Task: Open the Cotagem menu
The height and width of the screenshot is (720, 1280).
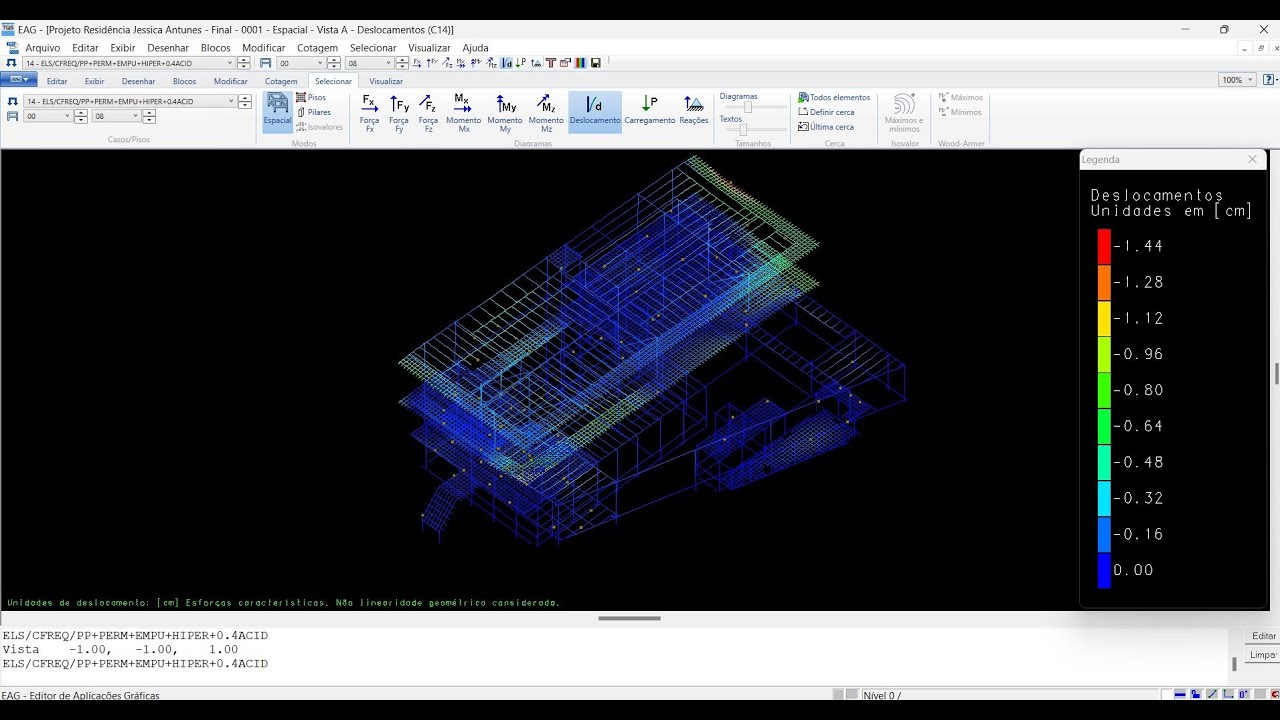Action: coord(317,48)
